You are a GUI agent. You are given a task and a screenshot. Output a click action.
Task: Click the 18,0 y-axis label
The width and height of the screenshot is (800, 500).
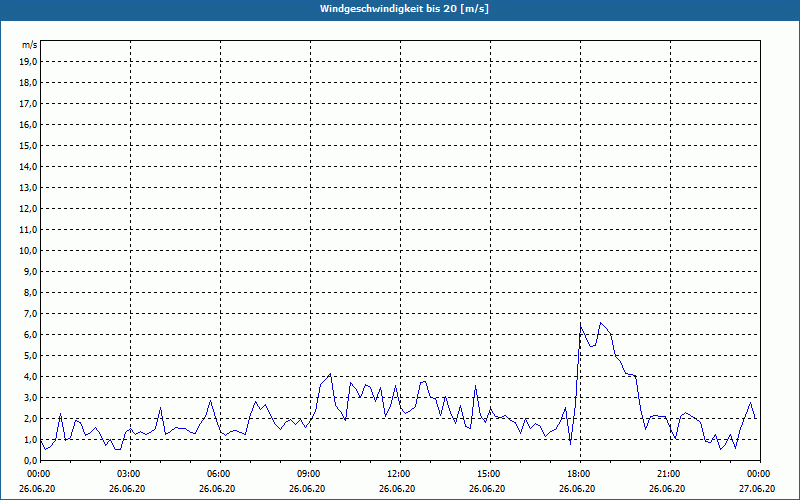click(x=28, y=83)
